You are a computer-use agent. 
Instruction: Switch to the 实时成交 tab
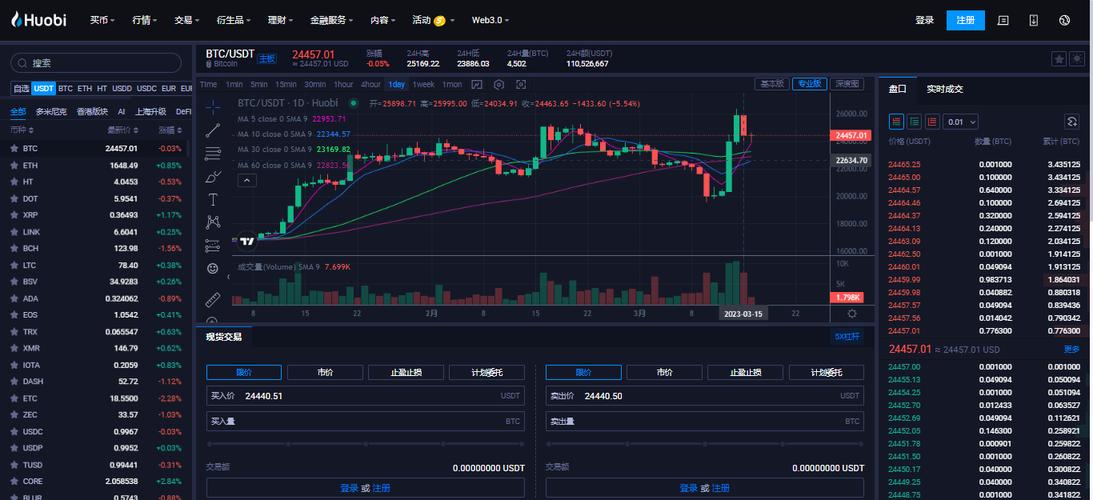[x=944, y=89]
